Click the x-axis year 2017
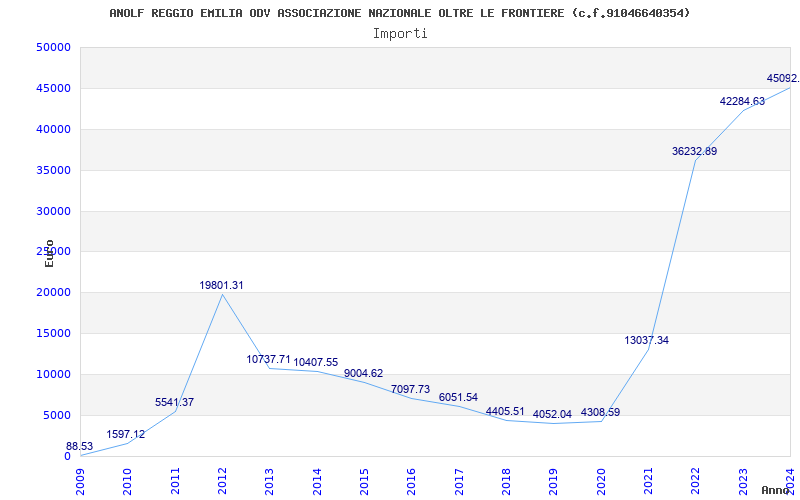The image size is (800, 500). pyautogui.click(x=459, y=482)
